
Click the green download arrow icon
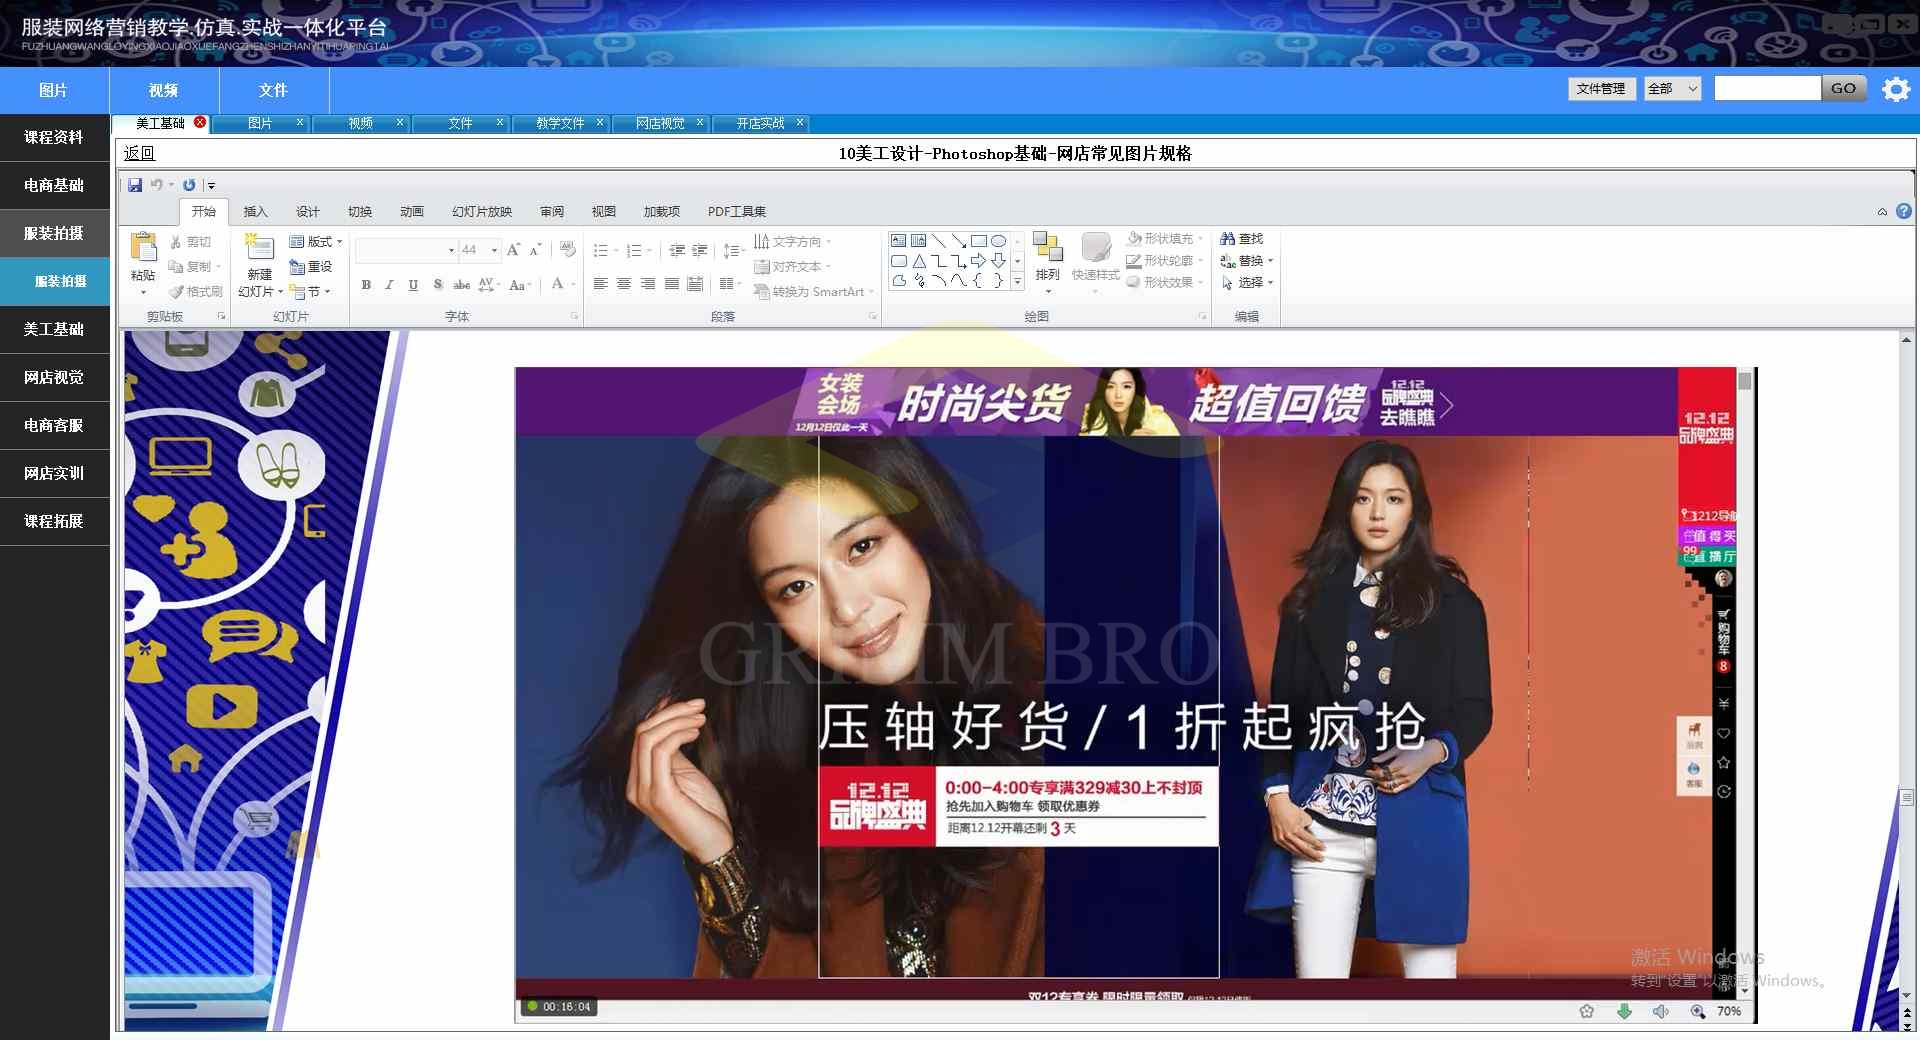pyautogui.click(x=1625, y=1011)
